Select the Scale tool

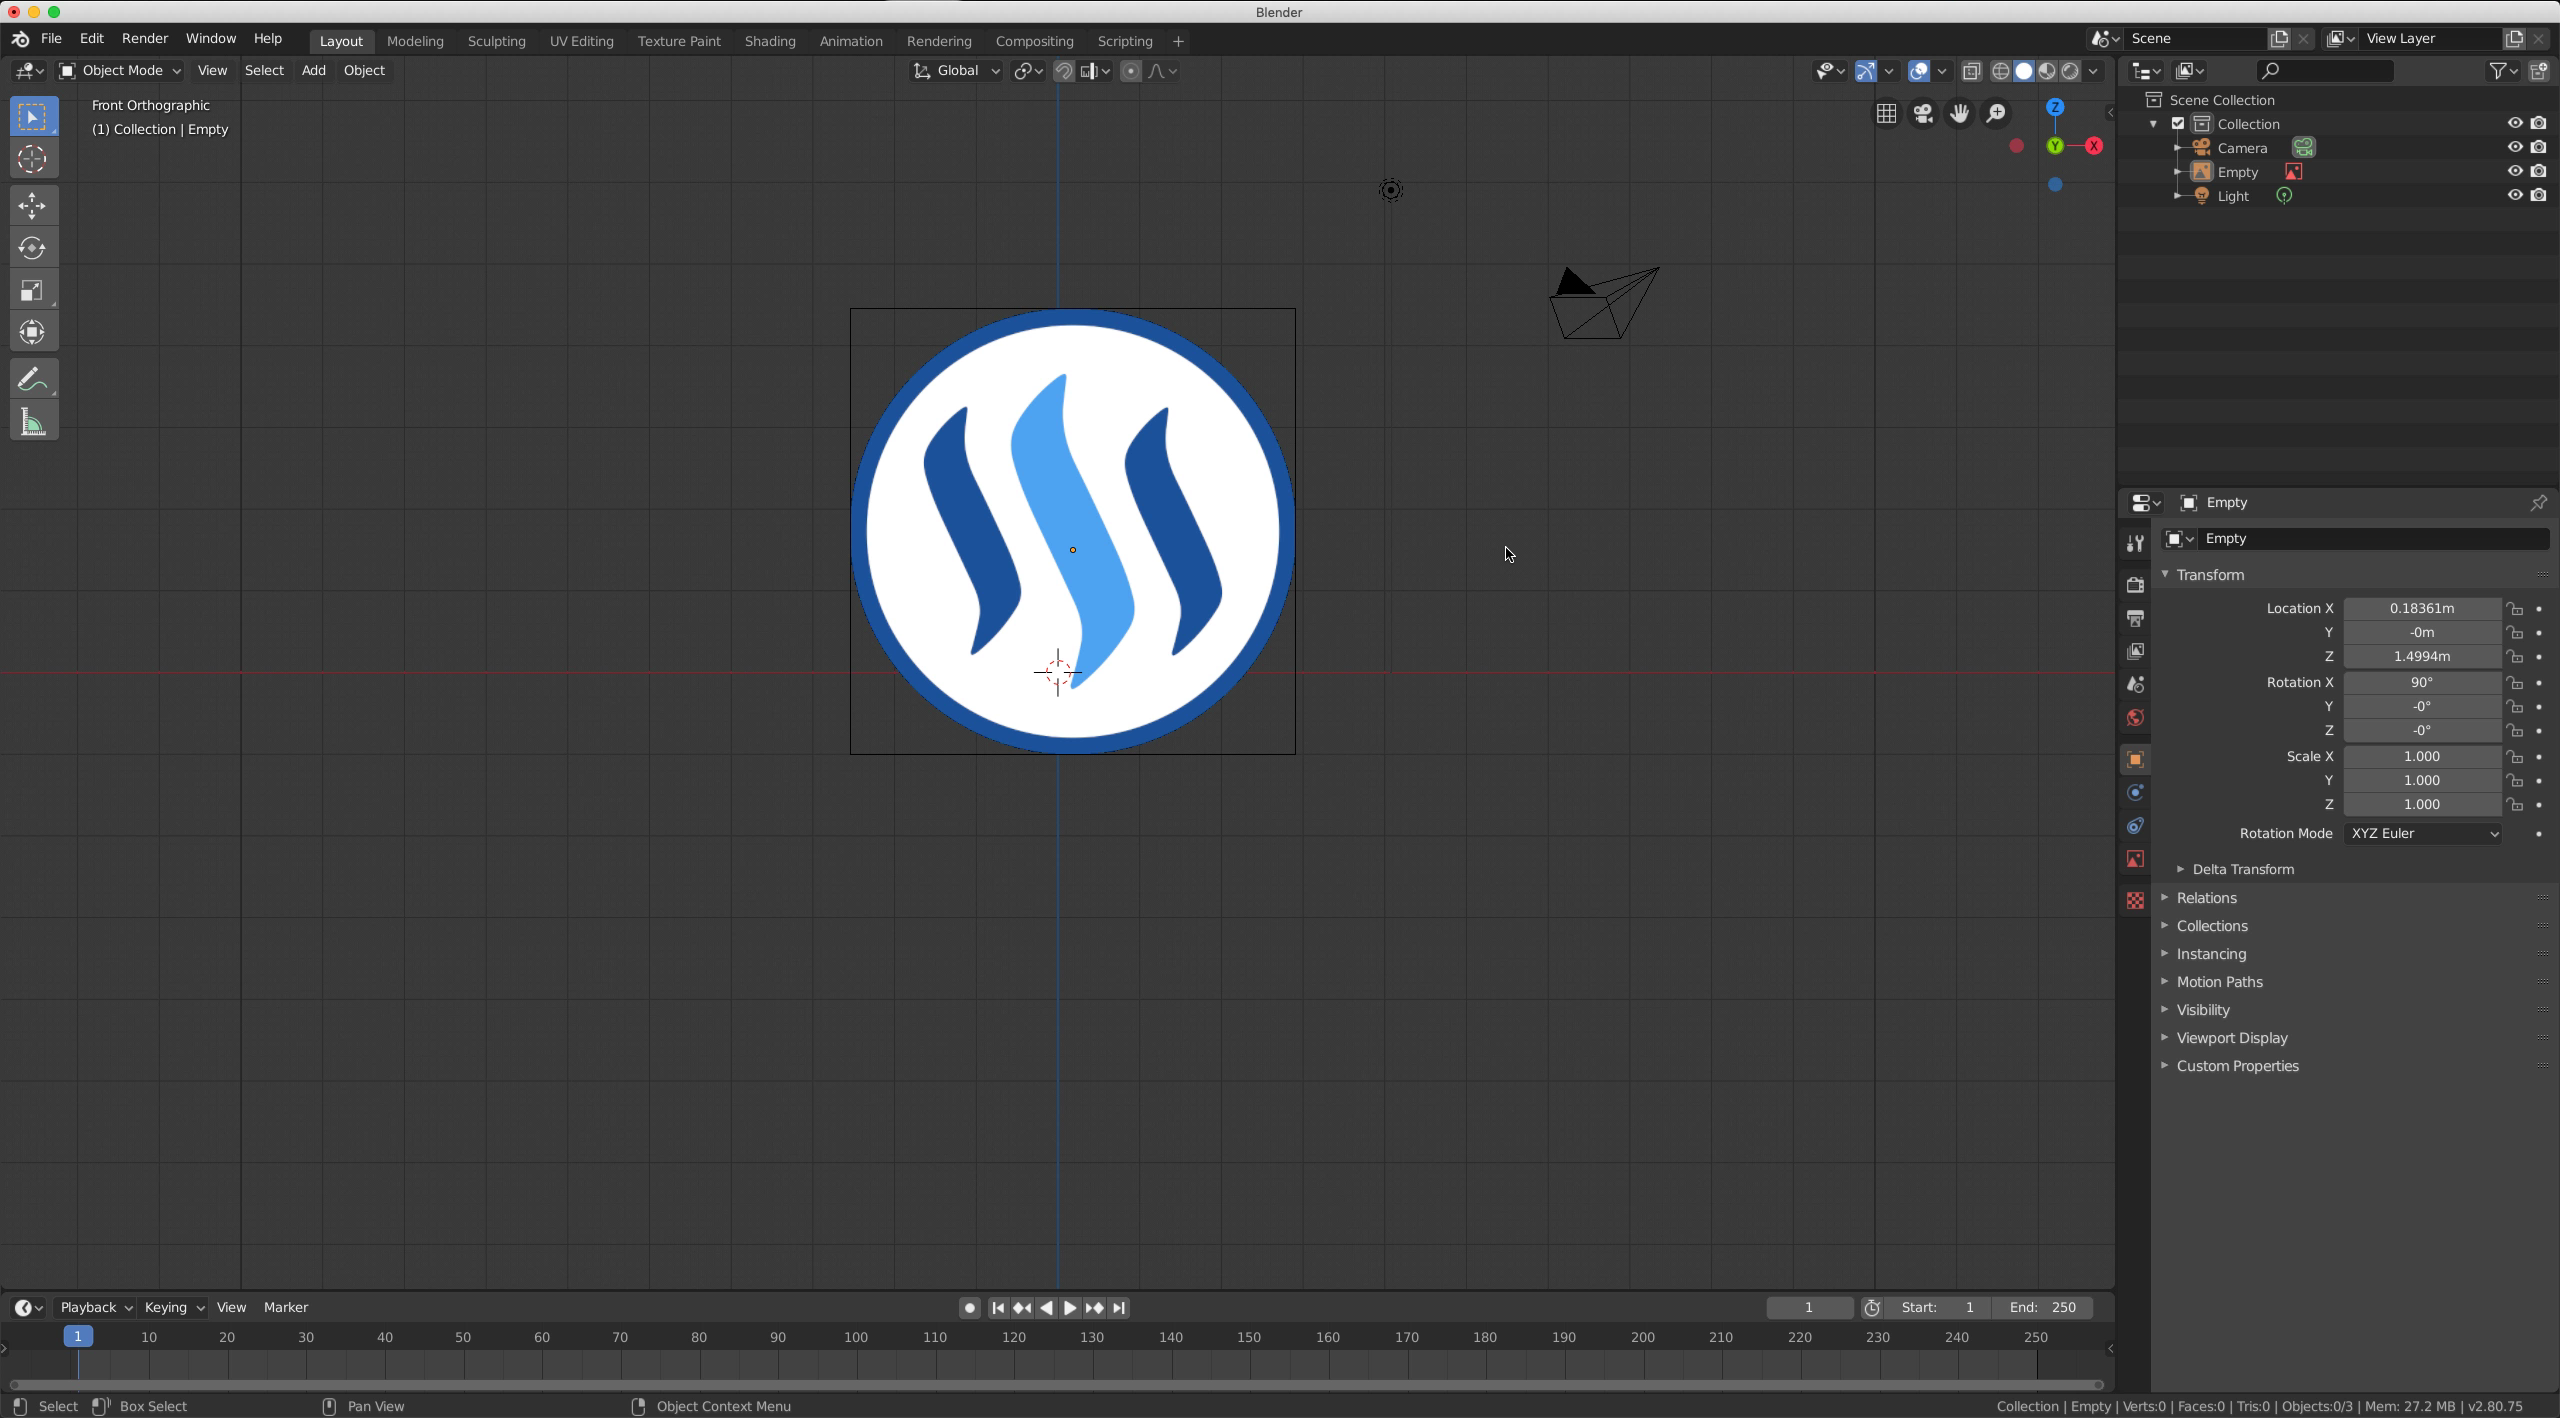click(32, 291)
